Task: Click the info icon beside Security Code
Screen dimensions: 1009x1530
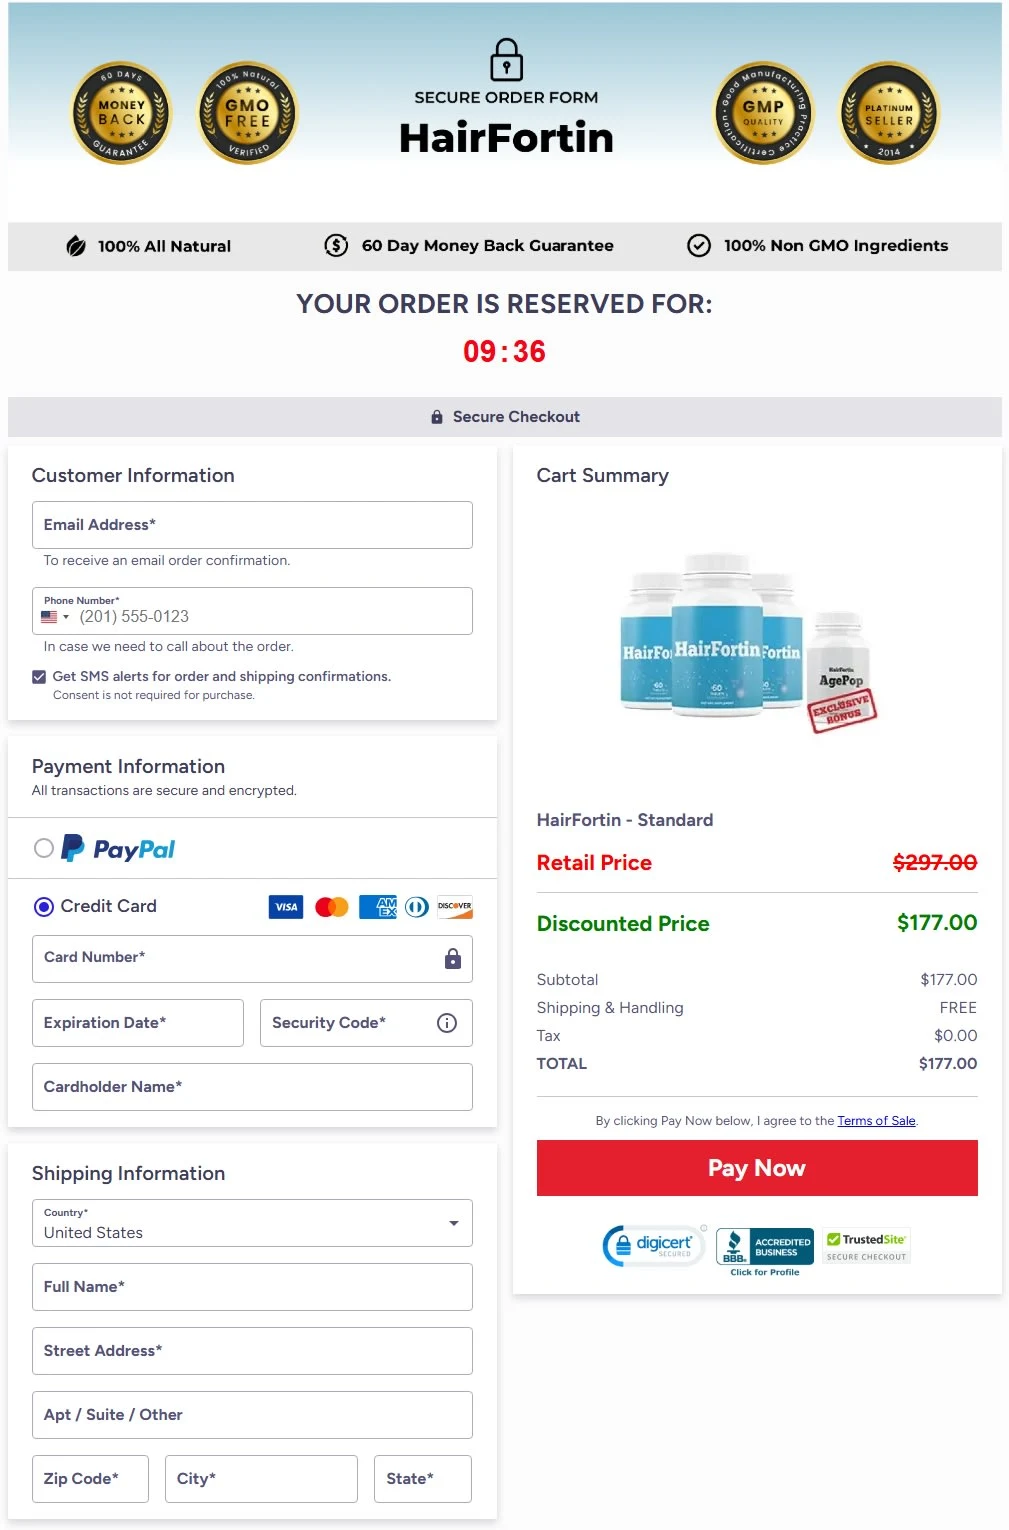Action: coord(446,1022)
